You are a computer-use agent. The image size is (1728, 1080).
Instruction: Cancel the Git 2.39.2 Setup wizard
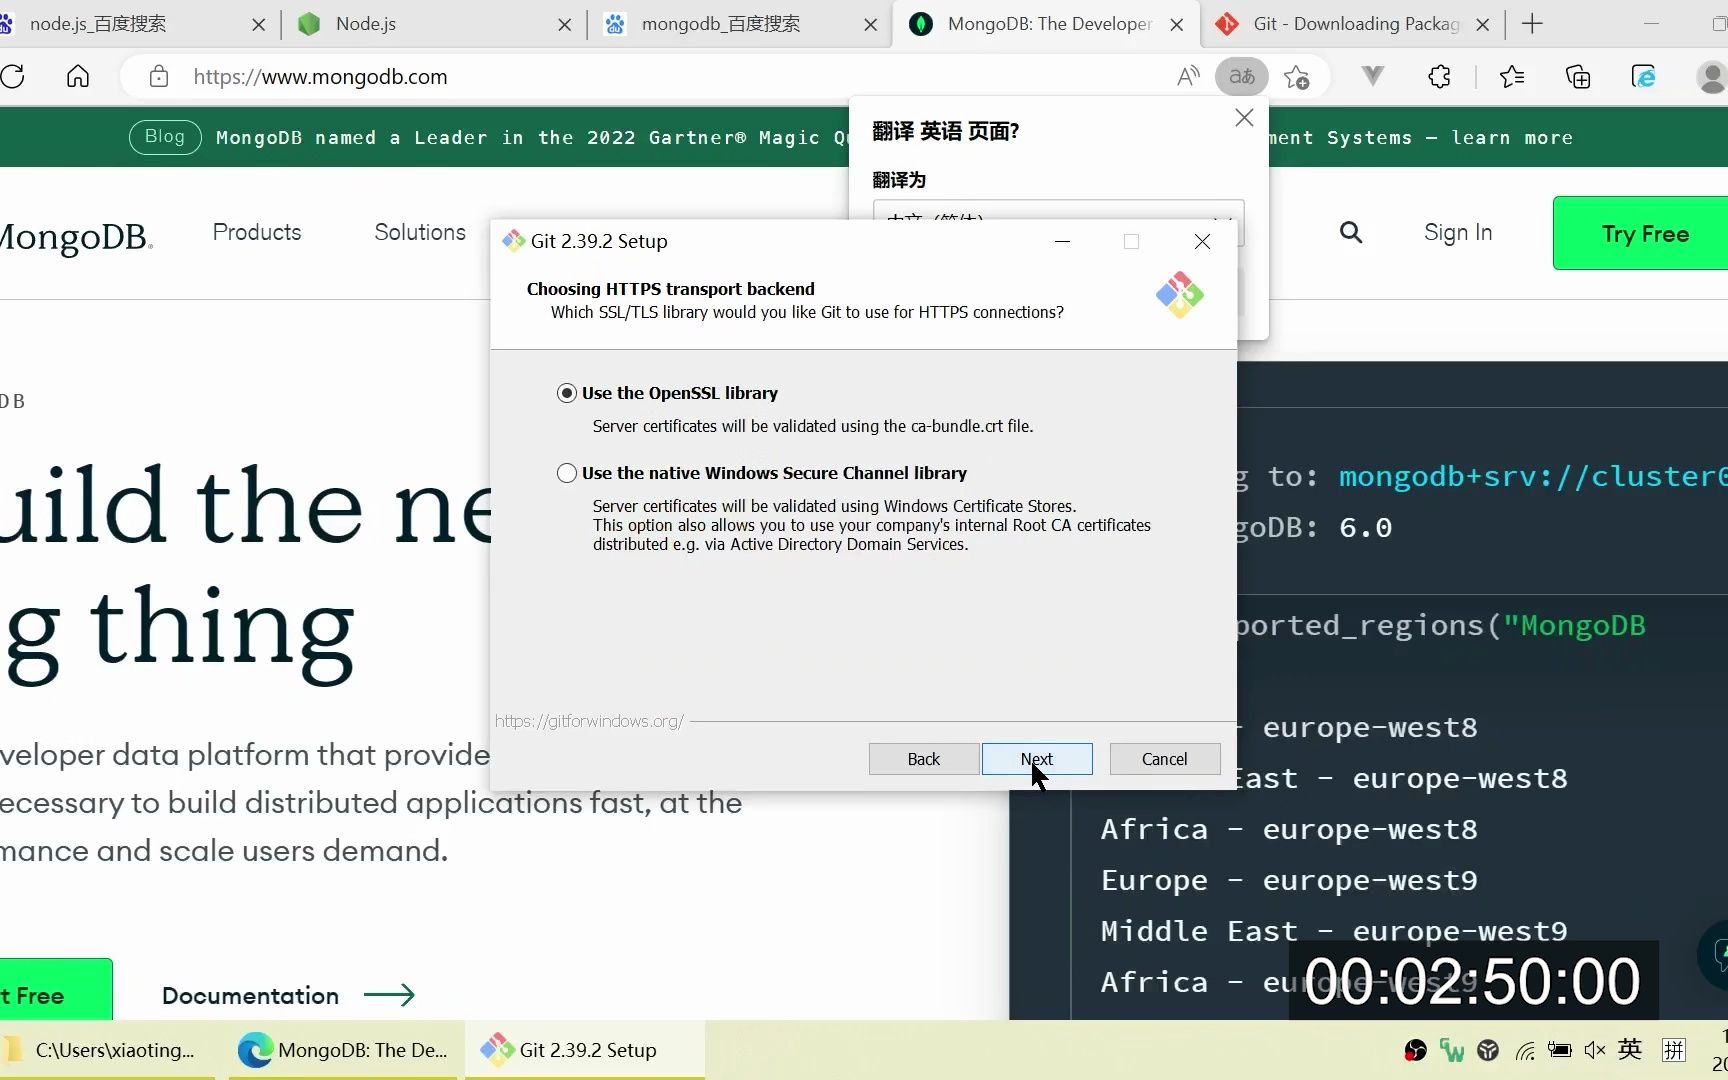coord(1165,759)
